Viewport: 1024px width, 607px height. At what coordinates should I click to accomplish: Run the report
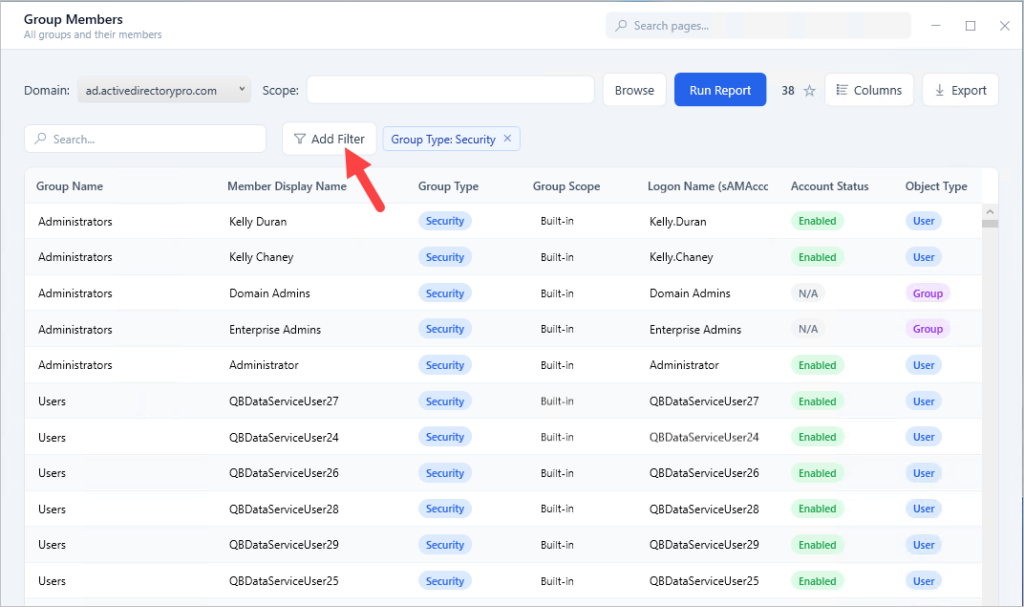click(x=720, y=90)
